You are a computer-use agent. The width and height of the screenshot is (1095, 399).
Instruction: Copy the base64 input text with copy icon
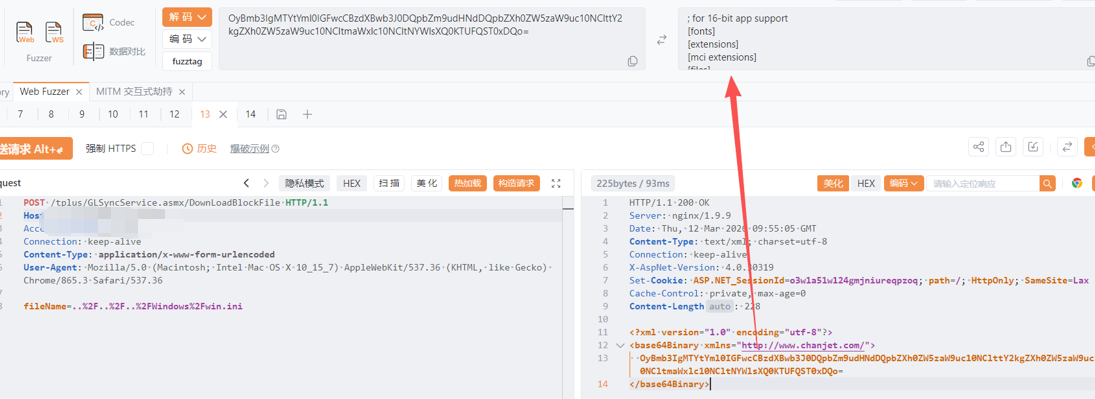[633, 61]
